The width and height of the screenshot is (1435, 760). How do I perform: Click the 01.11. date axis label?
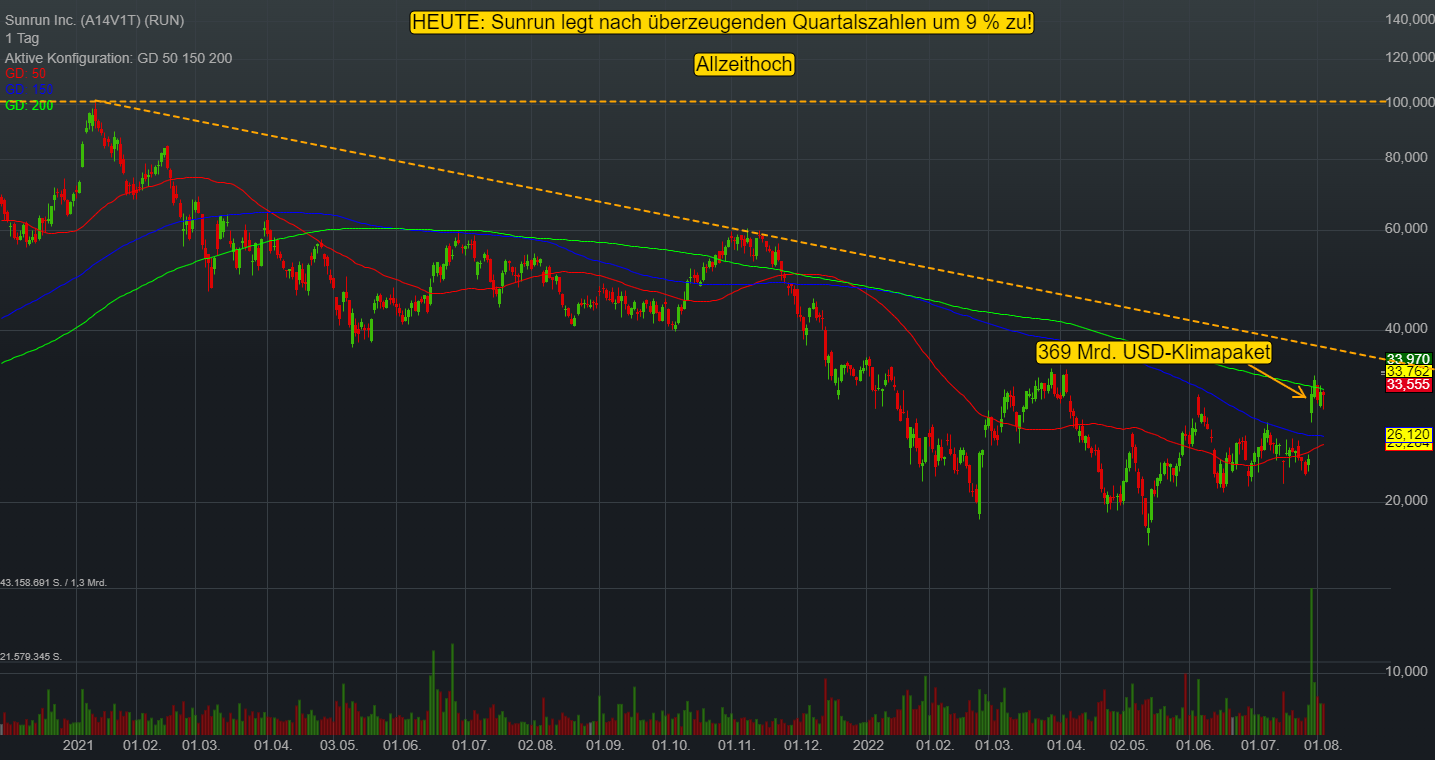pyautogui.click(x=738, y=745)
